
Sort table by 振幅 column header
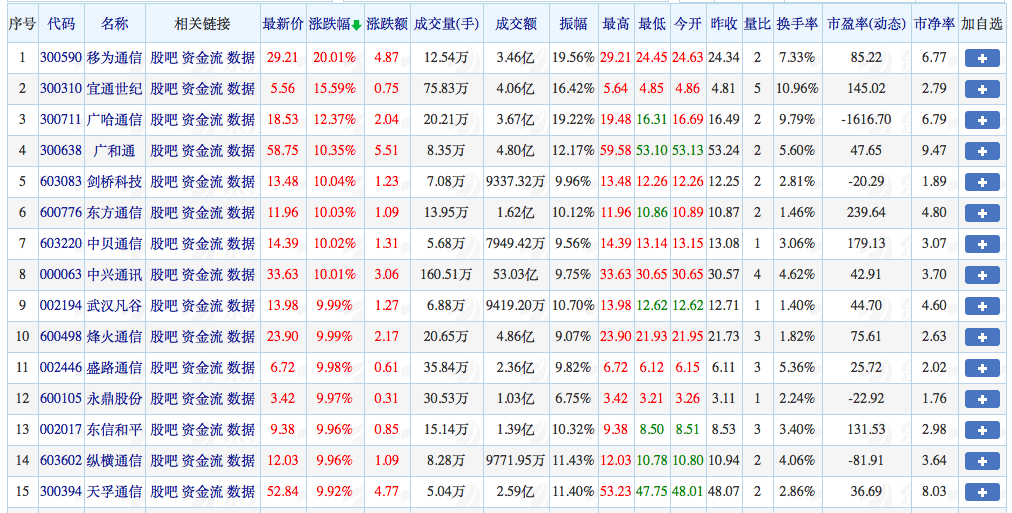[x=573, y=25]
